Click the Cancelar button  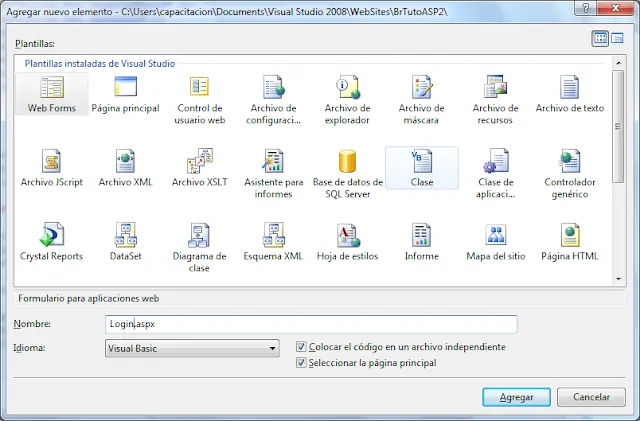tap(591, 397)
